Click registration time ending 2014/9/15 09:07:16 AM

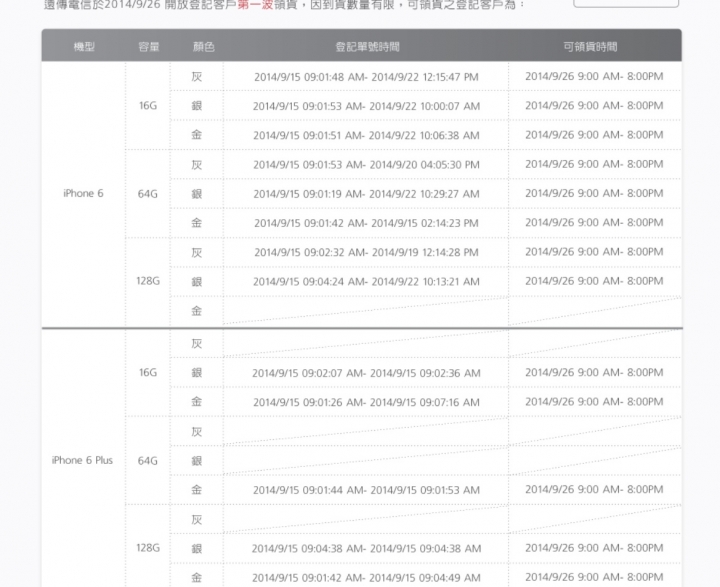coord(366,402)
